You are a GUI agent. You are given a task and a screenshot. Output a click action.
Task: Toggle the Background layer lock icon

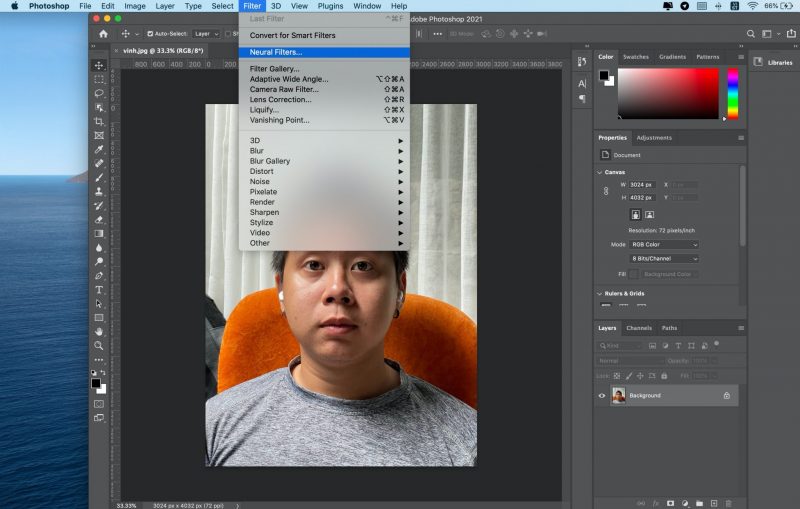point(727,396)
